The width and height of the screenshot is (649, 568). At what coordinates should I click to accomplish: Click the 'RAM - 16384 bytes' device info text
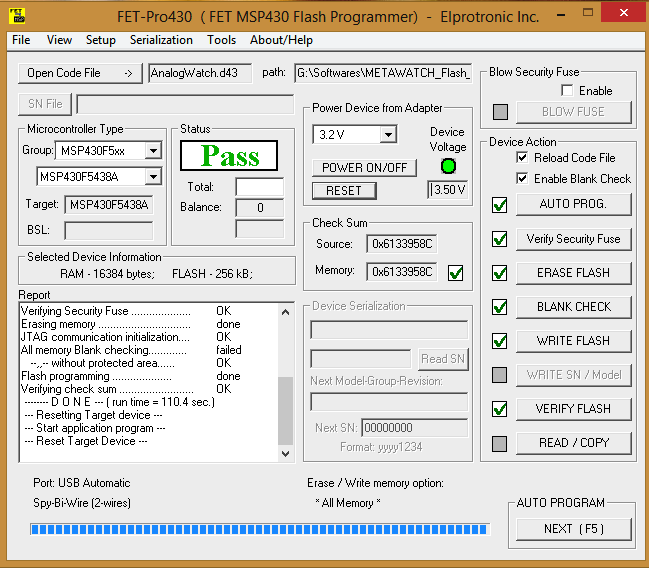107,274
